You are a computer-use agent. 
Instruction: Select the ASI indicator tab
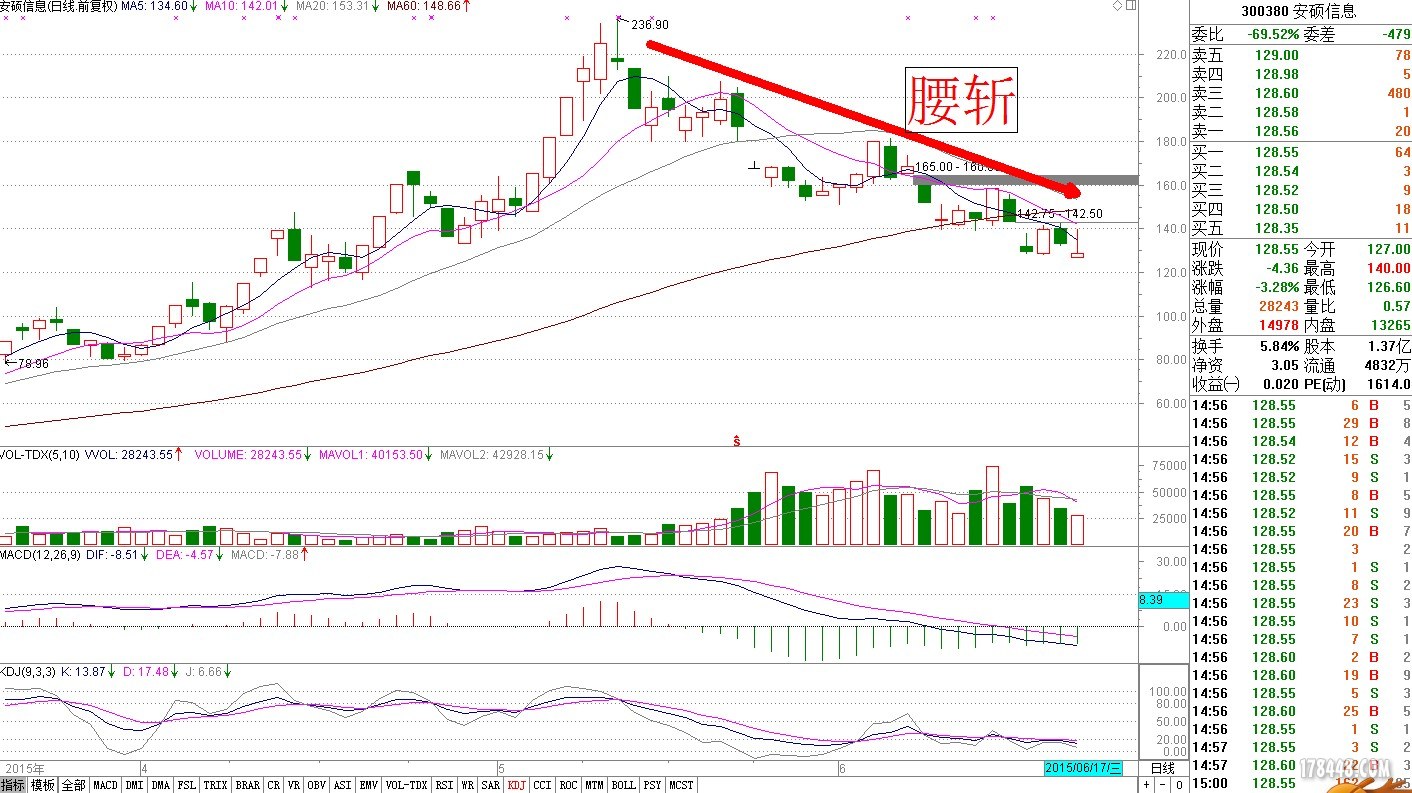(342, 785)
